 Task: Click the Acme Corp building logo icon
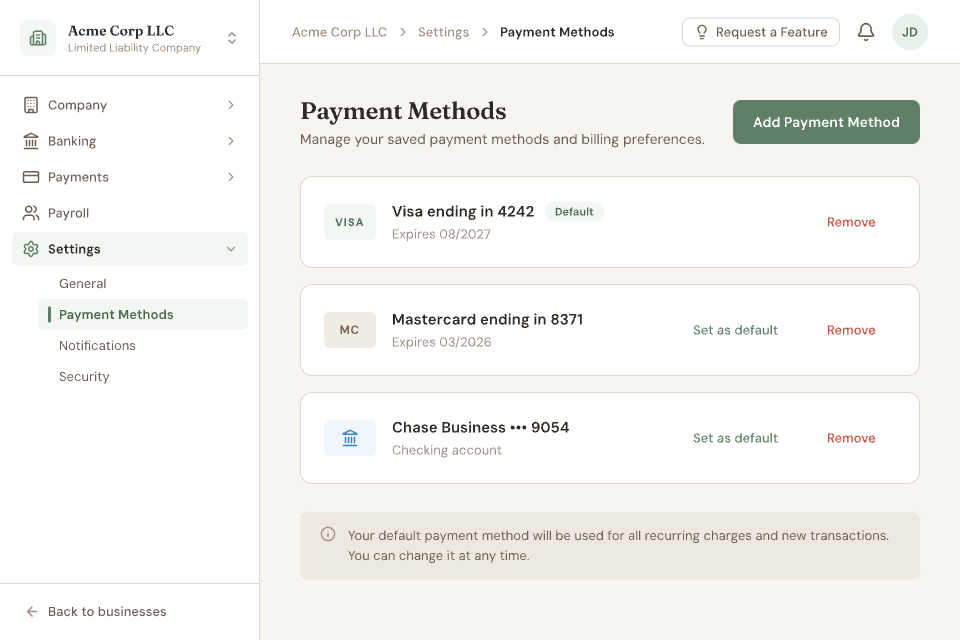38,38
